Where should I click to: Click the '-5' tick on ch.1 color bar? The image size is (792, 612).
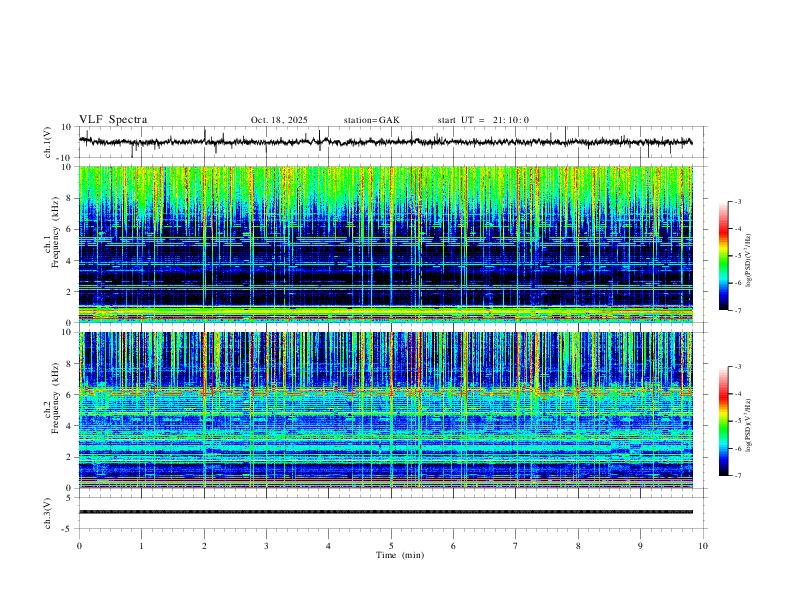[738, 256]
